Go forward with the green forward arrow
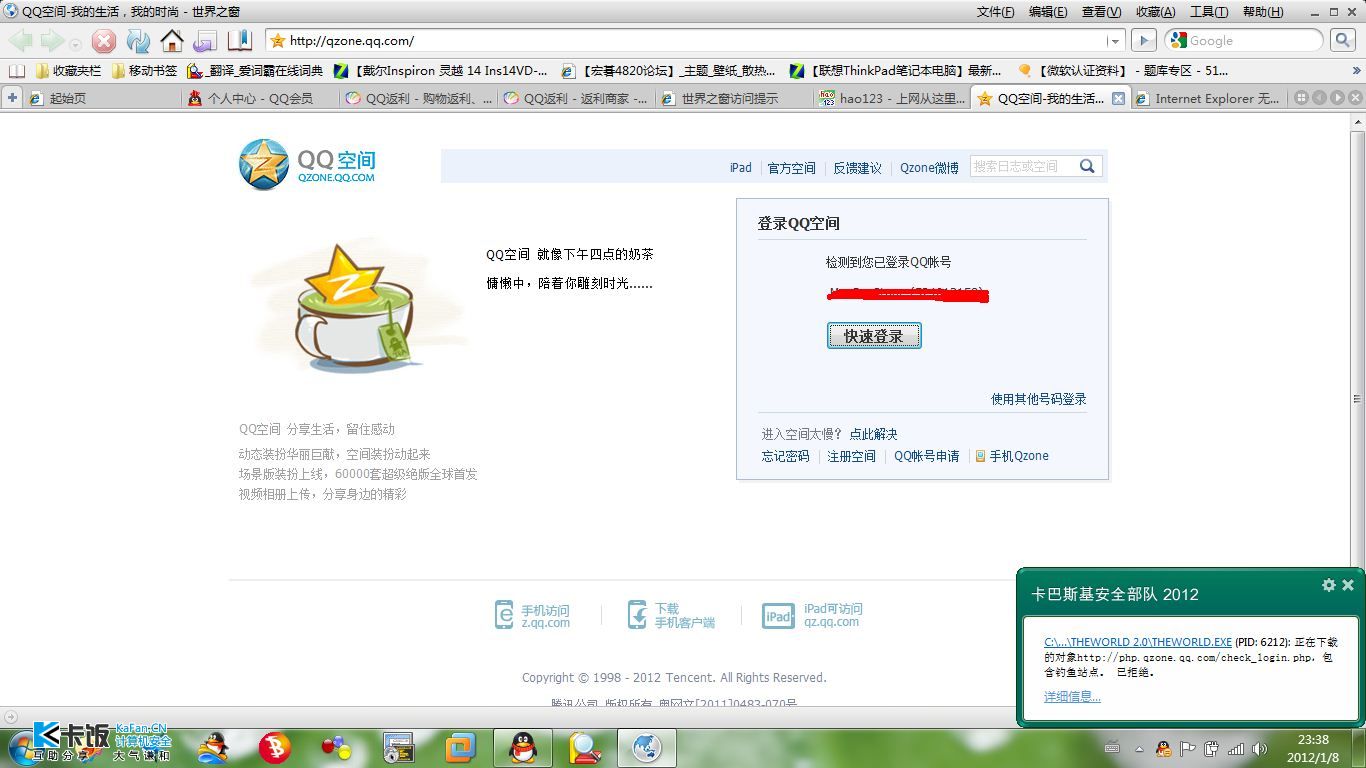 coord(52,41)
